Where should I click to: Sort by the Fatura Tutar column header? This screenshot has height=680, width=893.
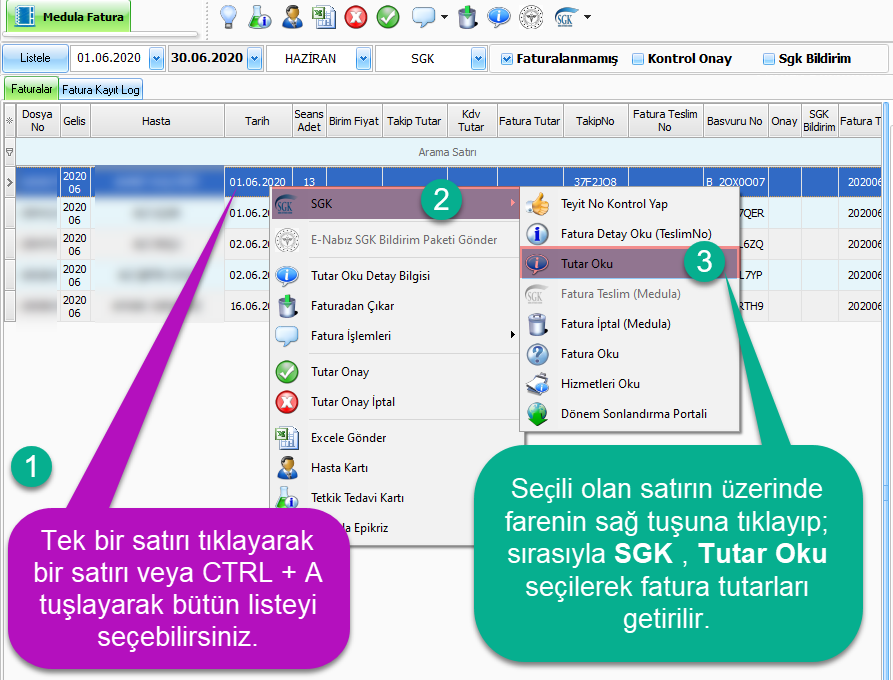coord(530,121)
